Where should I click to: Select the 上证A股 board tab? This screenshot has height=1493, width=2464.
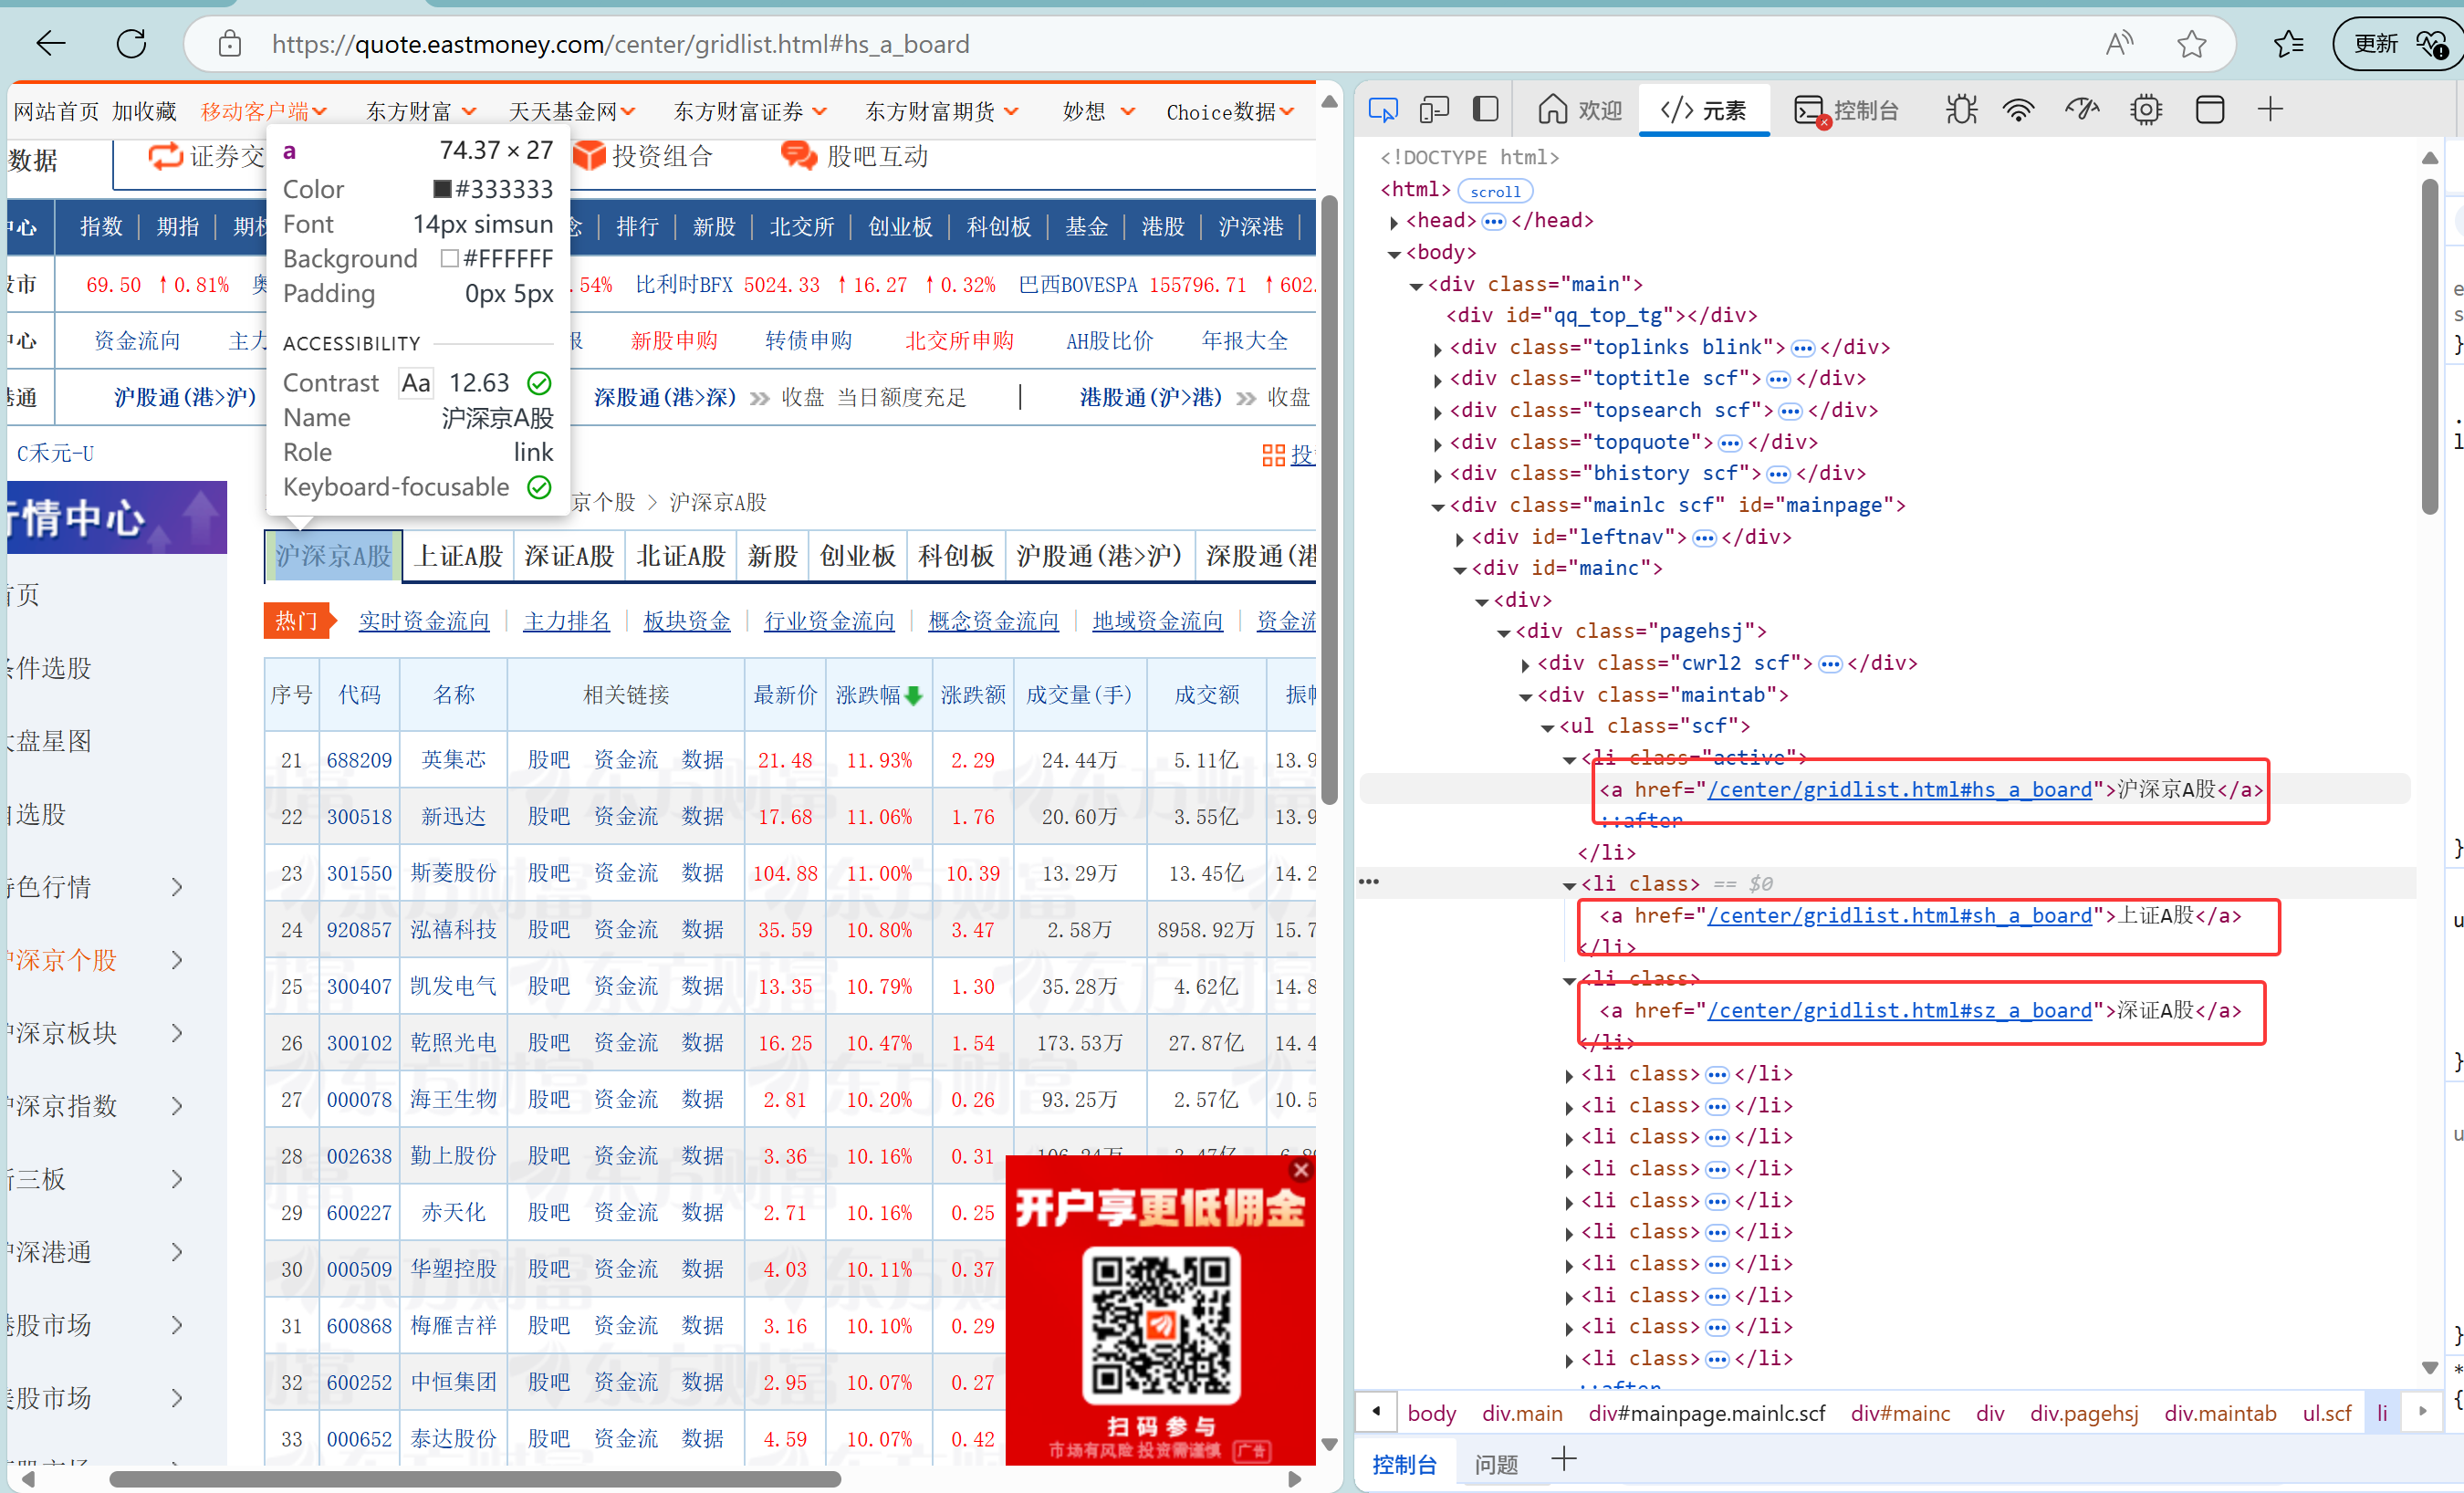(x=458, y=556)
